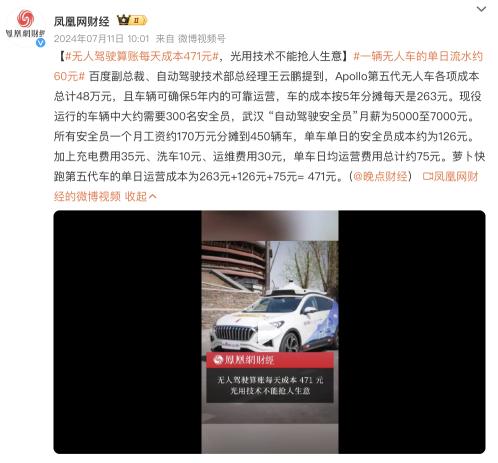Click the 凤凰网财经 red banner in video
The image size is (498, 463).
(270, 360)
